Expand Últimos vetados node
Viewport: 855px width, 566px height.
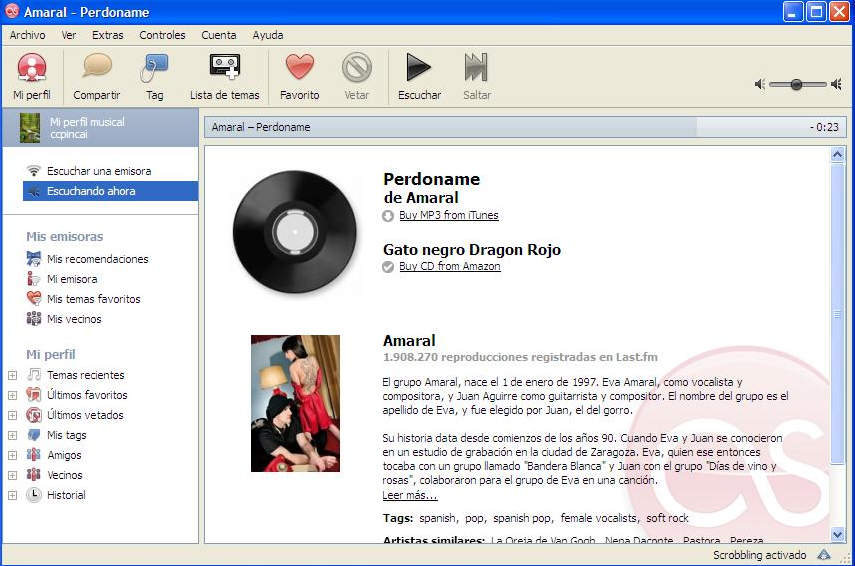pyautogui.click(x=13, y=416)
